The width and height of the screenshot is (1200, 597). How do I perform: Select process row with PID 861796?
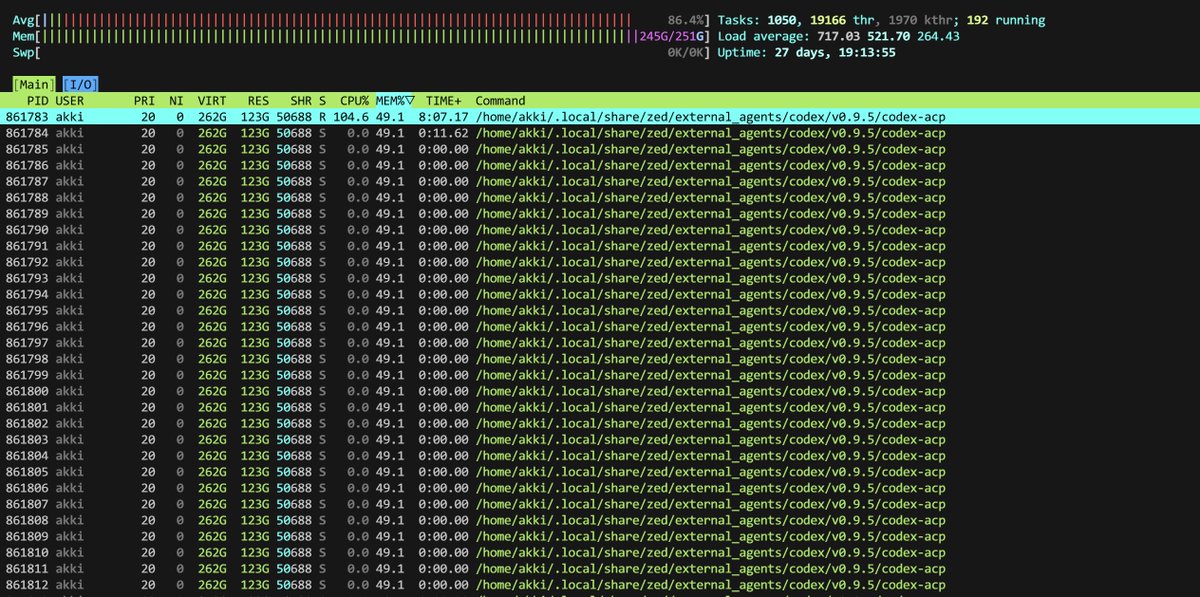pyautogui.click(x=600, y=327)
